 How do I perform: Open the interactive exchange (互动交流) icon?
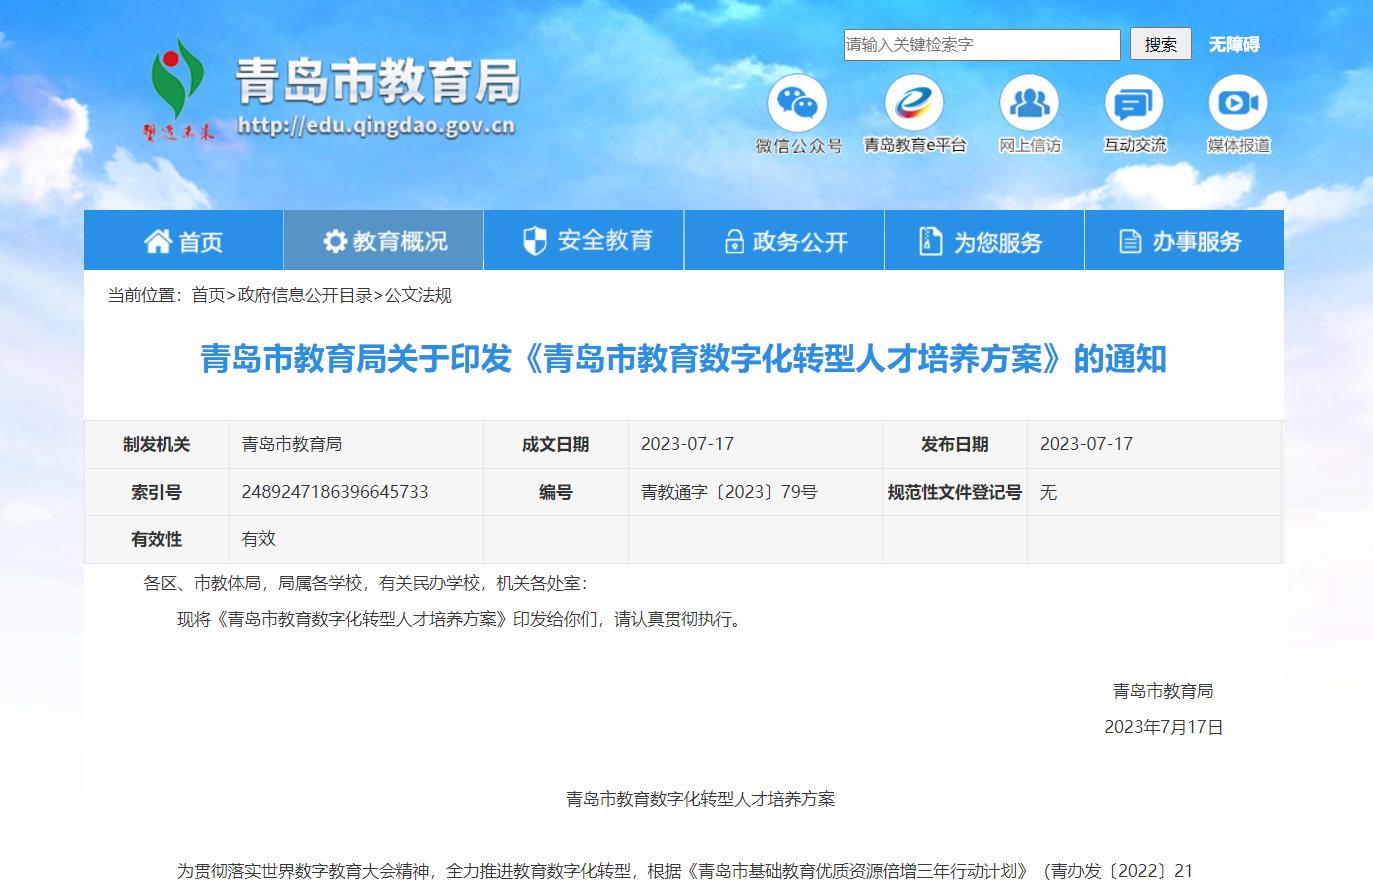[1134, 103]
